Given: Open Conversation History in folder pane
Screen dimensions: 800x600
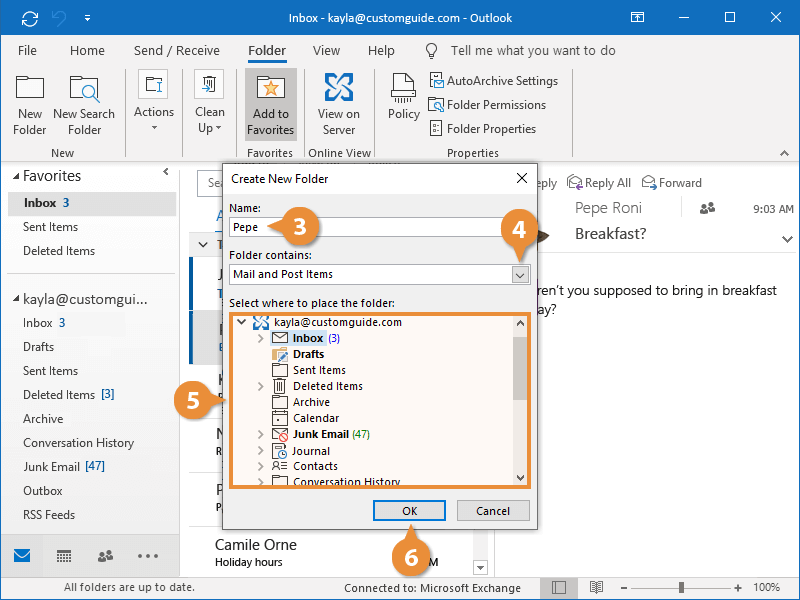Looking at the screenshot, I should [79, 443].
